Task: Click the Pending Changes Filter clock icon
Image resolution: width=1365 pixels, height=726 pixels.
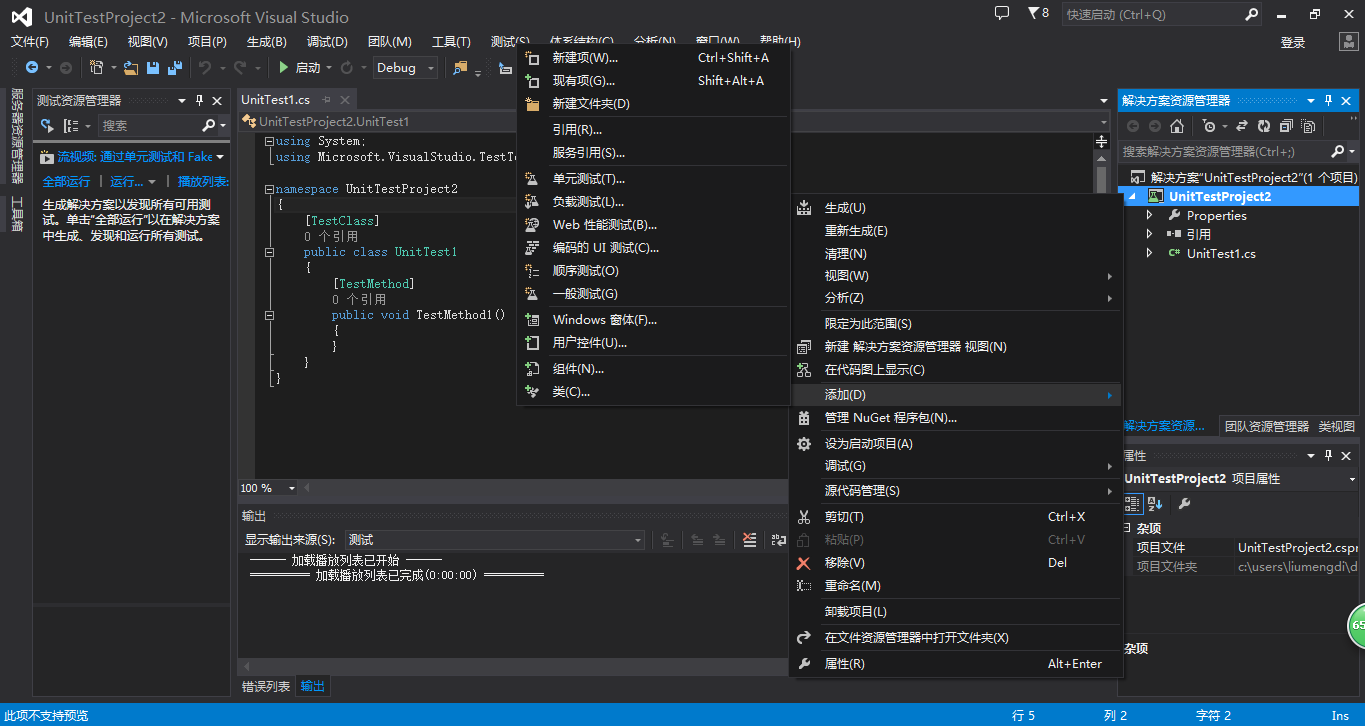Action: pos(1209,126)
